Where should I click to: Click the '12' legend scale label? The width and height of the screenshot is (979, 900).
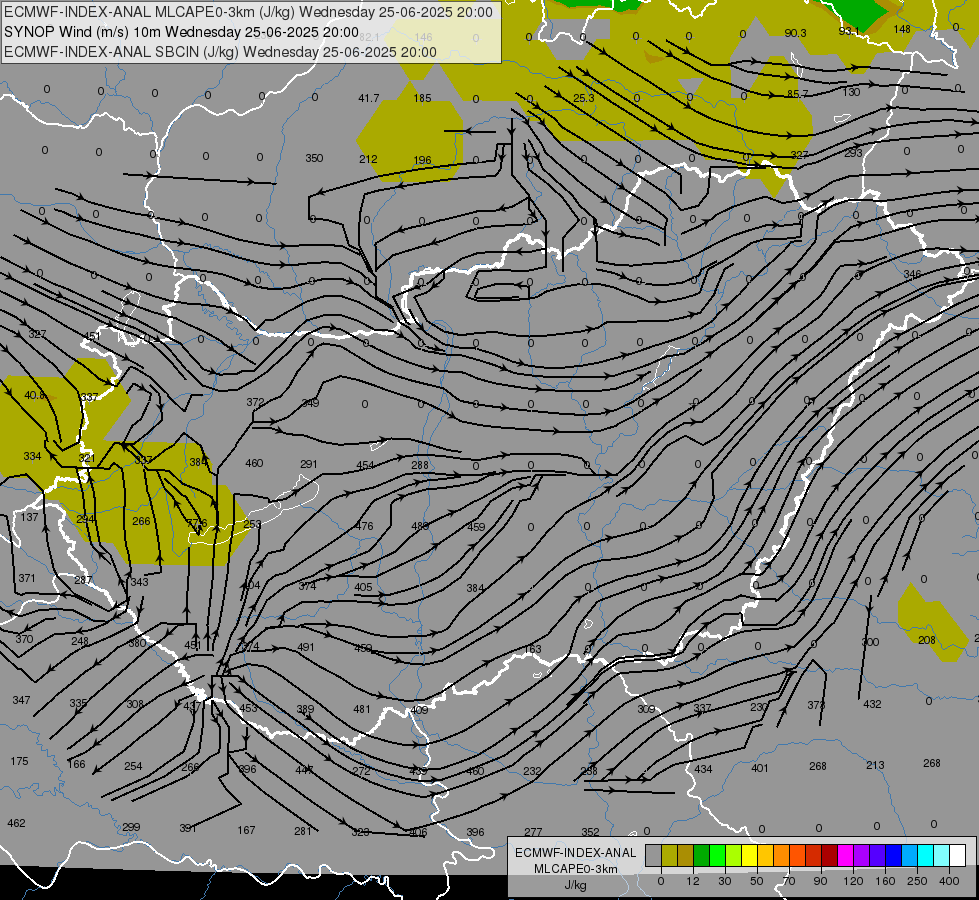pyautogui.click(x=692, y=881)
